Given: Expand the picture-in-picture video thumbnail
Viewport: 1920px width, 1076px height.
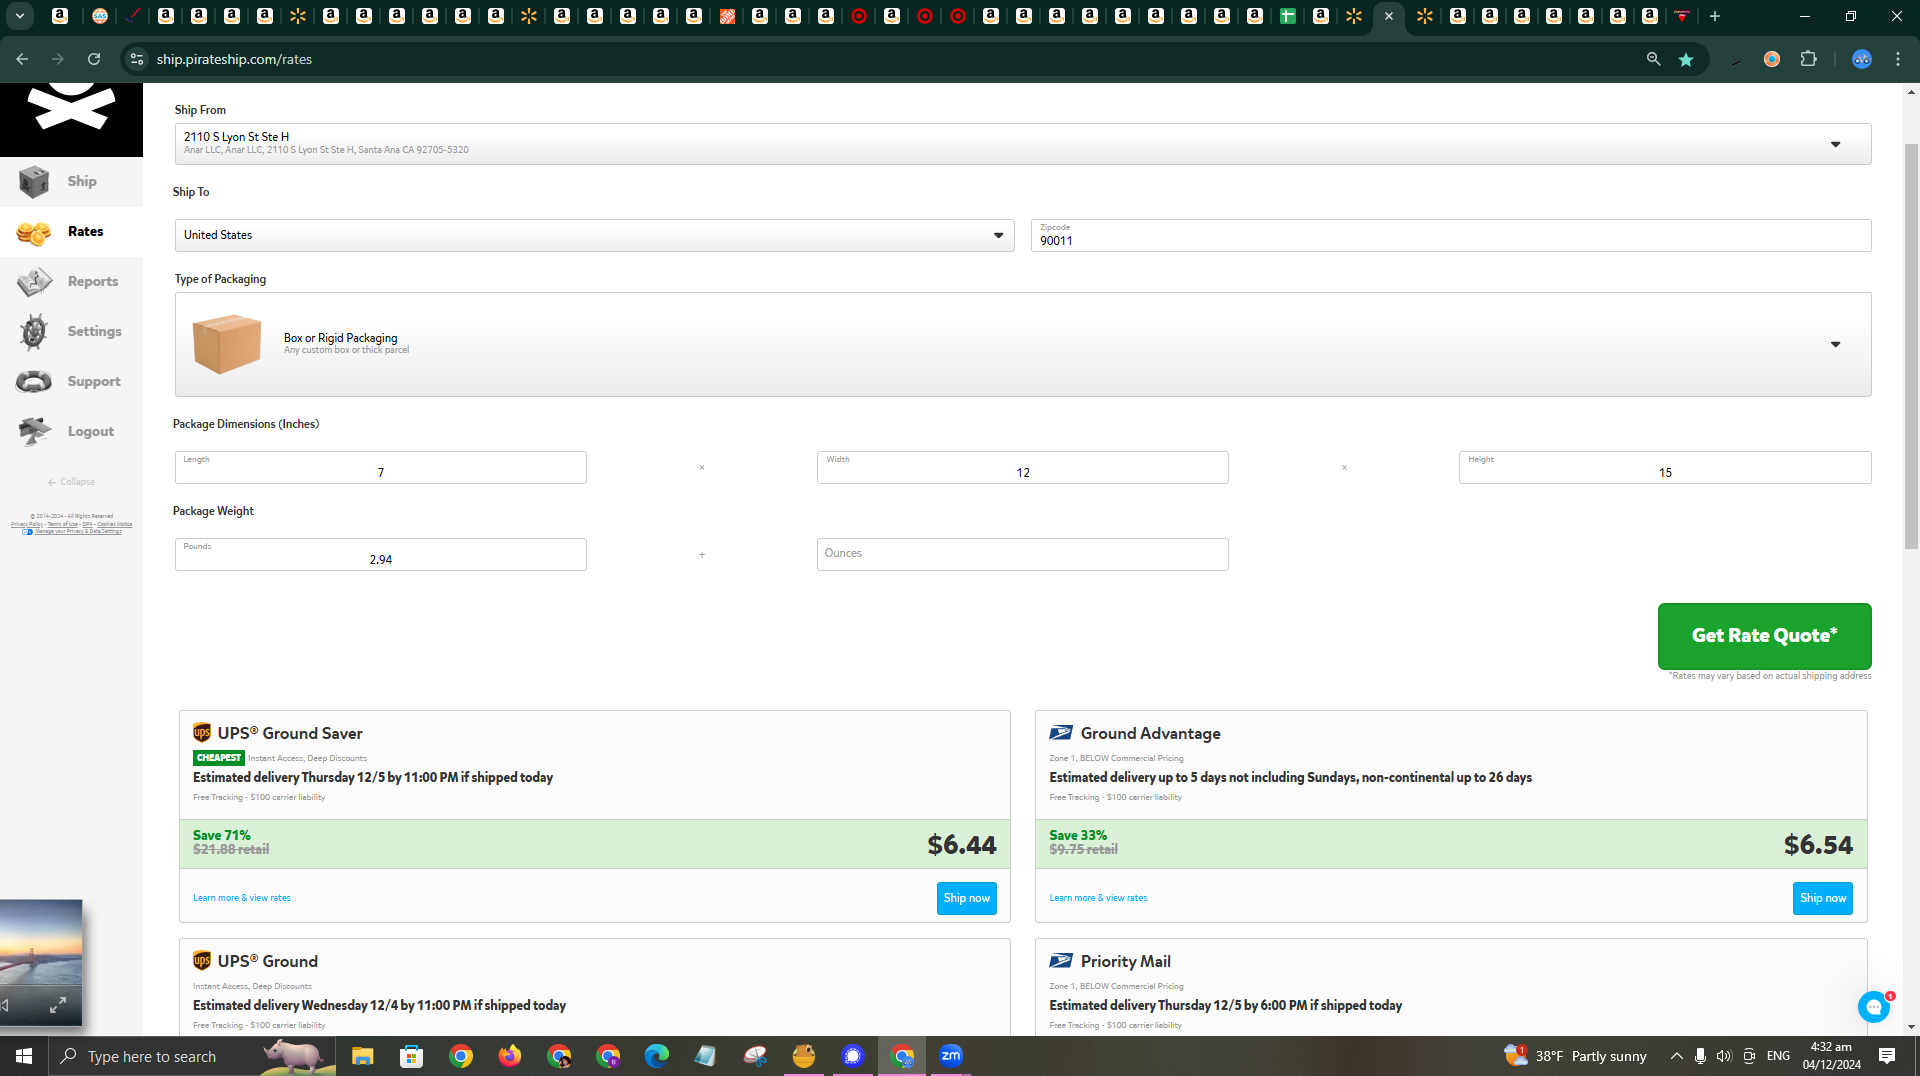Looking at the screenshot, I should coord(58,1005).
